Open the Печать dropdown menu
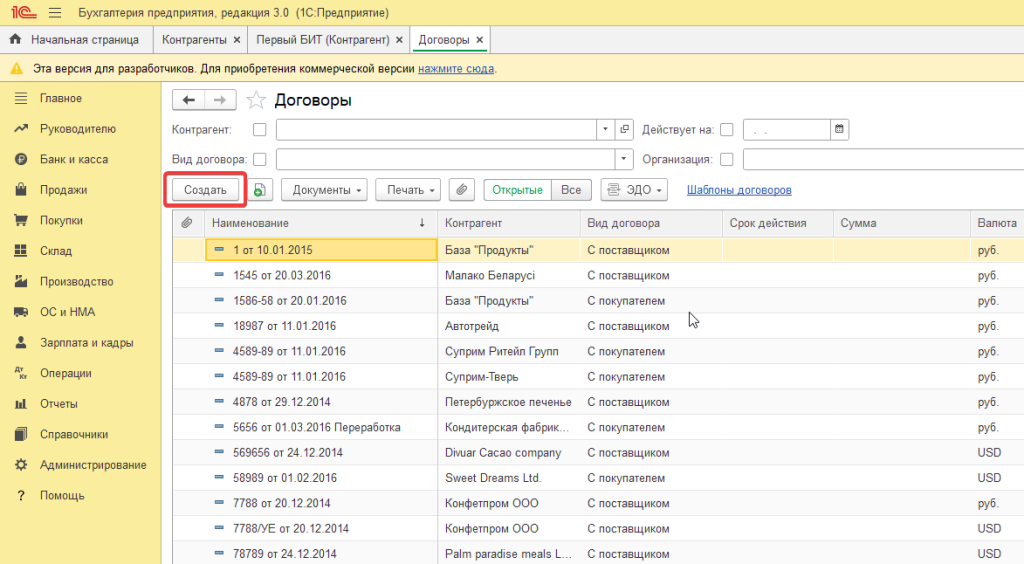1024x564 pixels. click(x=408, y=190)
